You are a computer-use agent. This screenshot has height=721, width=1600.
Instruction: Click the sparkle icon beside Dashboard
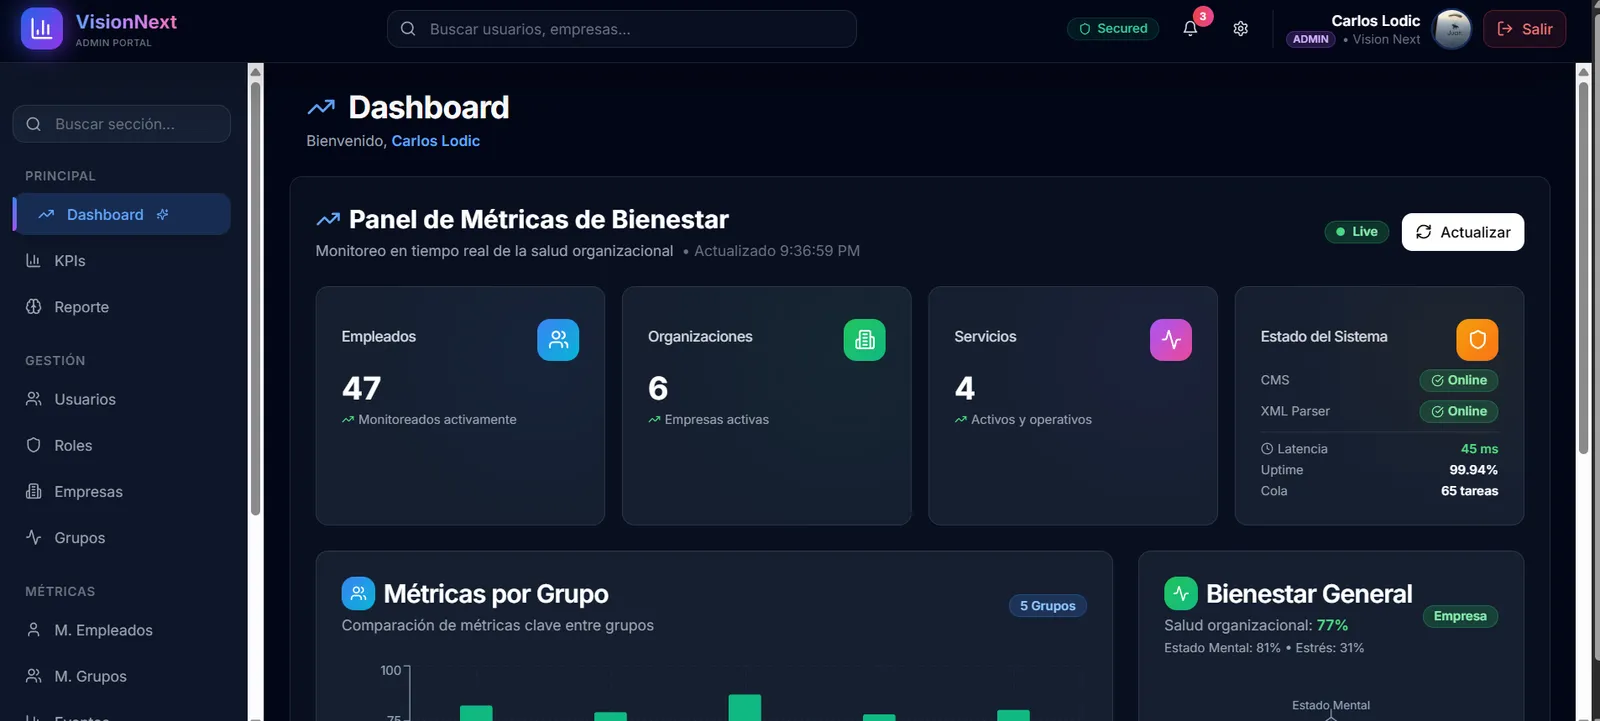162,214
